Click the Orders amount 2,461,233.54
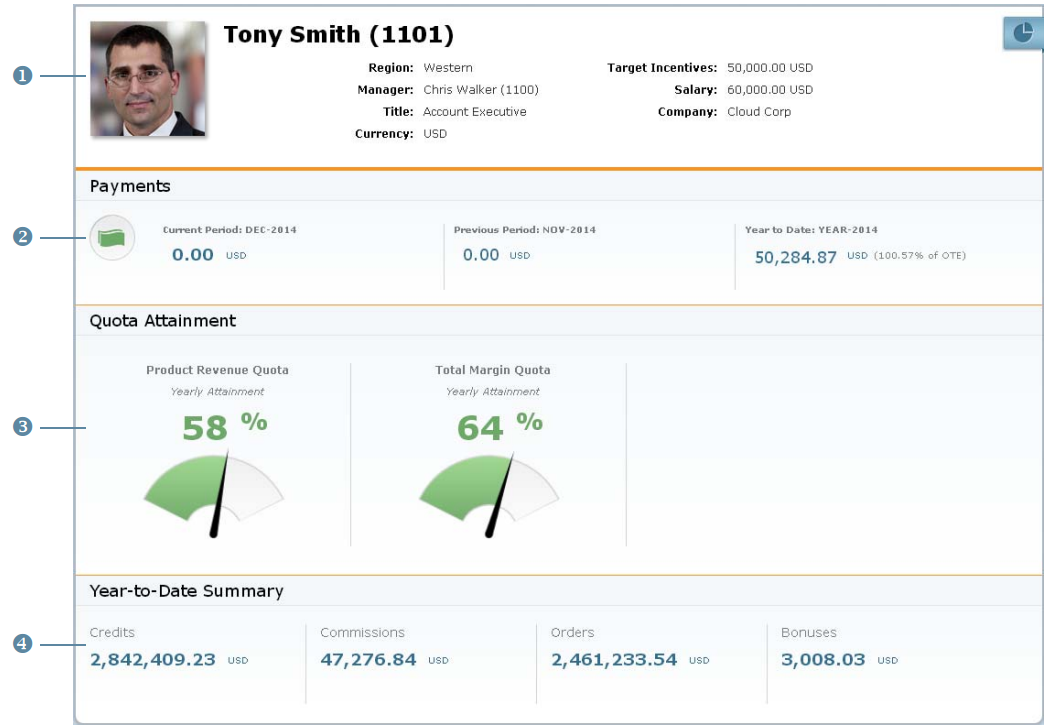 pyautogui.click(x=614, y=660)
